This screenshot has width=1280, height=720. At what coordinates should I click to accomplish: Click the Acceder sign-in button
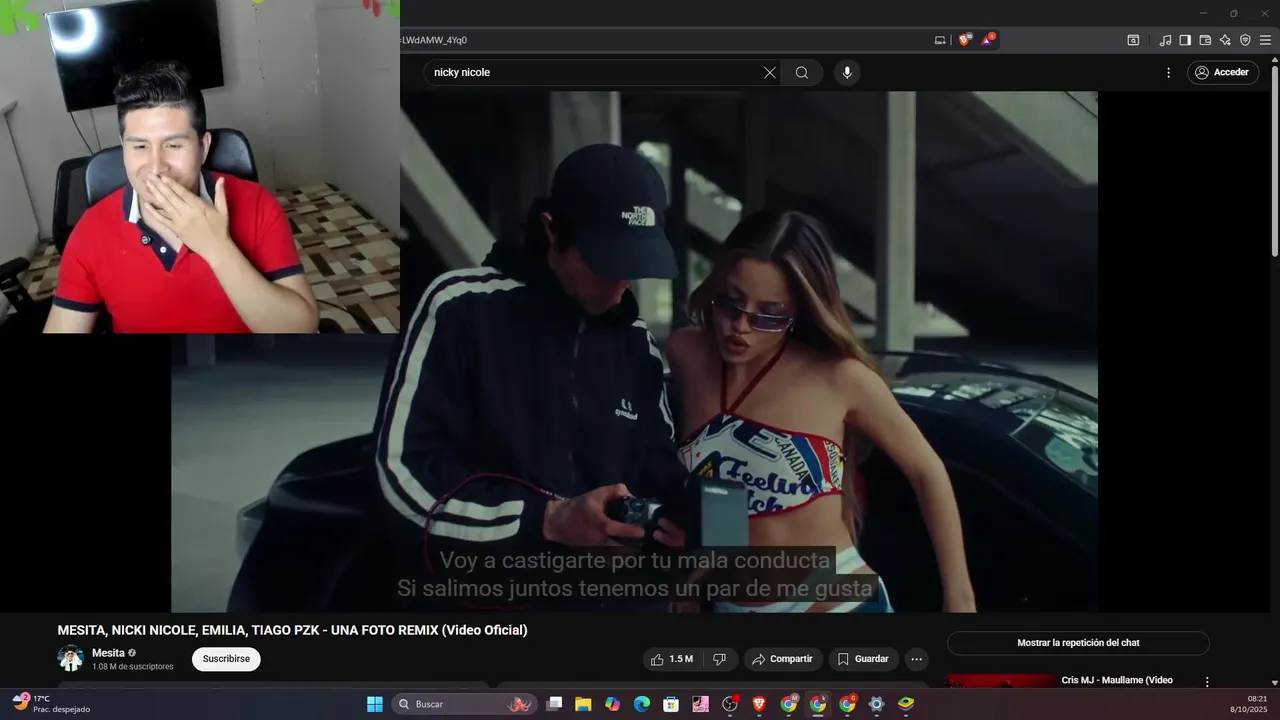1223,72
